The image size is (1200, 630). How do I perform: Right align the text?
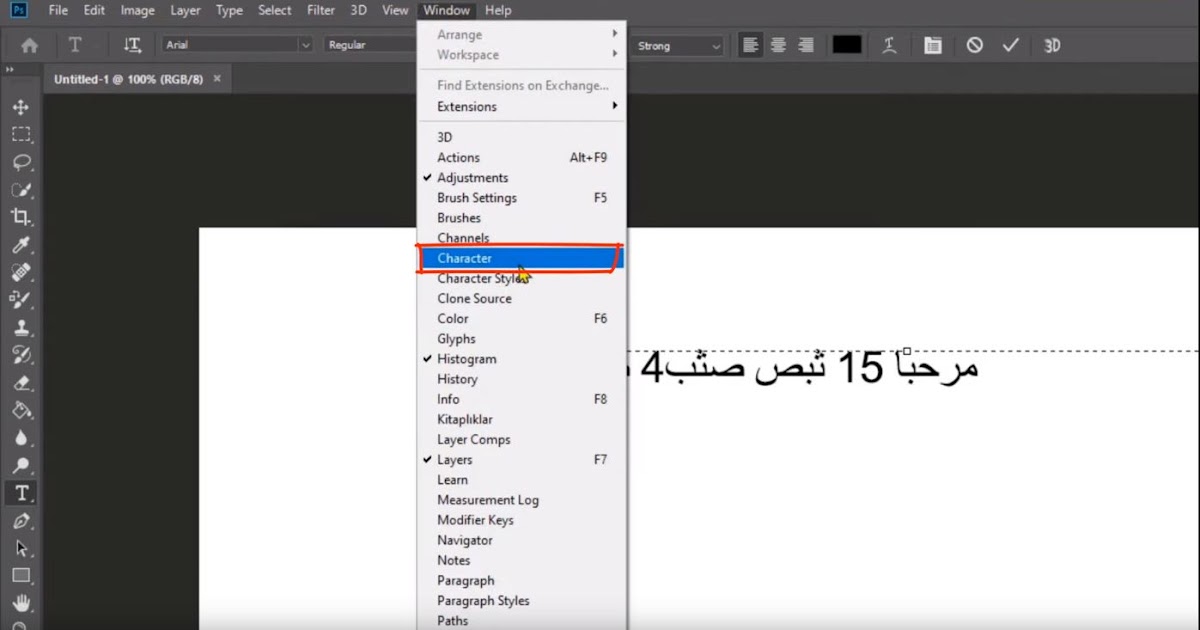pyautogui.click(x=806, y=45)
